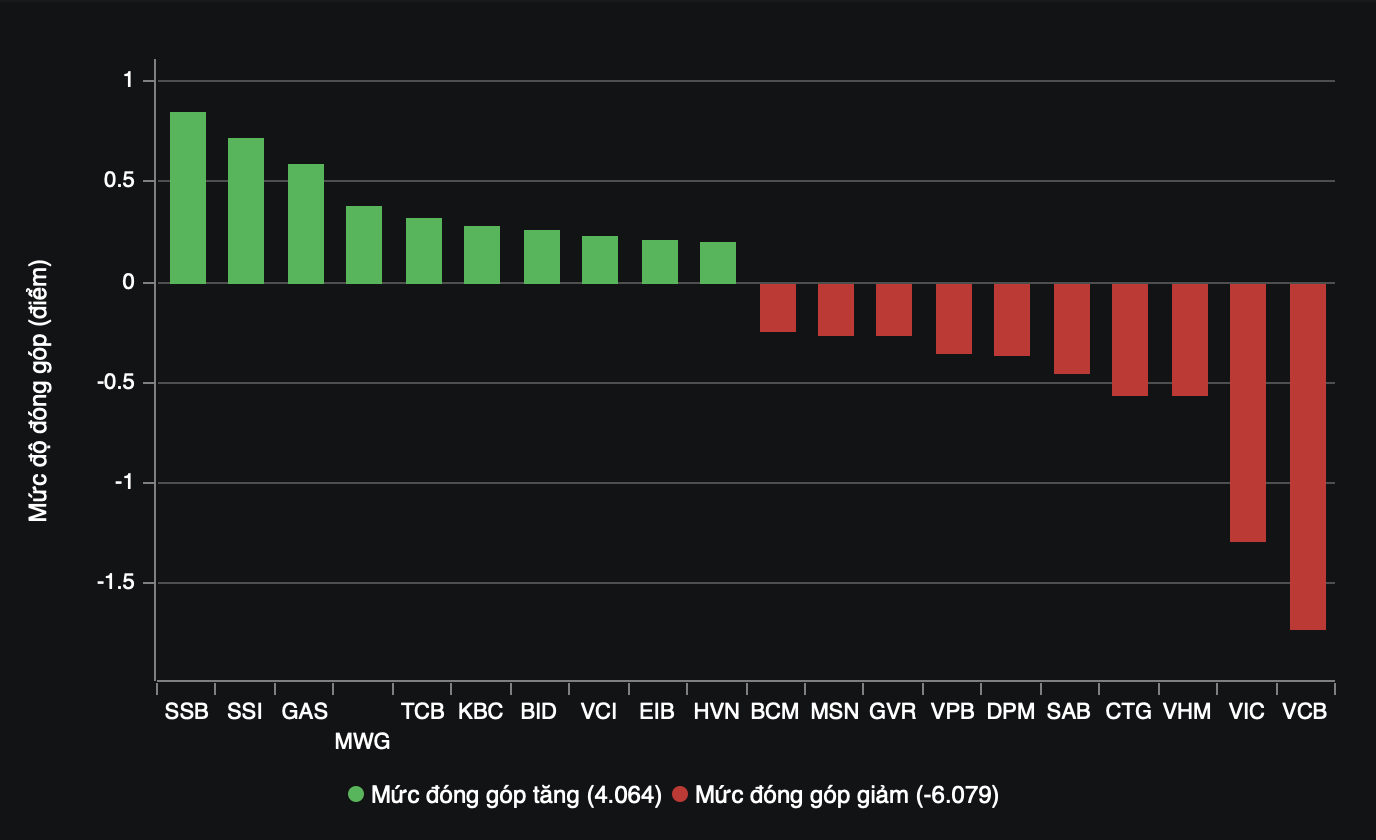This screenshot has height=840, width=1376.
Task: Select the CTG red bar
Action: coord(1130,340)
